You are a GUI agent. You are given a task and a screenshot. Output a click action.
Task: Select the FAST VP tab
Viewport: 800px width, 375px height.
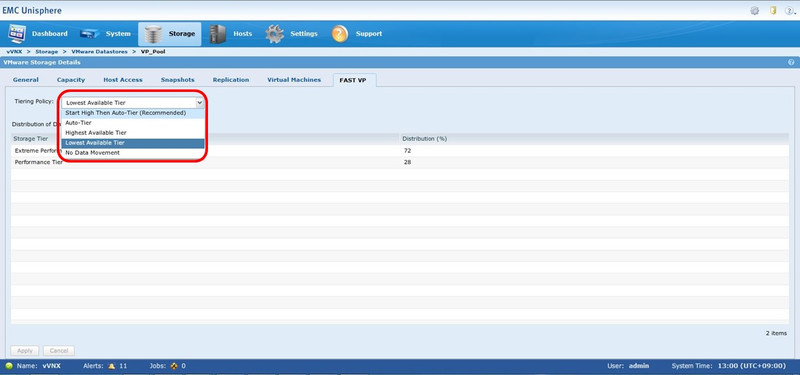[x=354, y=80]
